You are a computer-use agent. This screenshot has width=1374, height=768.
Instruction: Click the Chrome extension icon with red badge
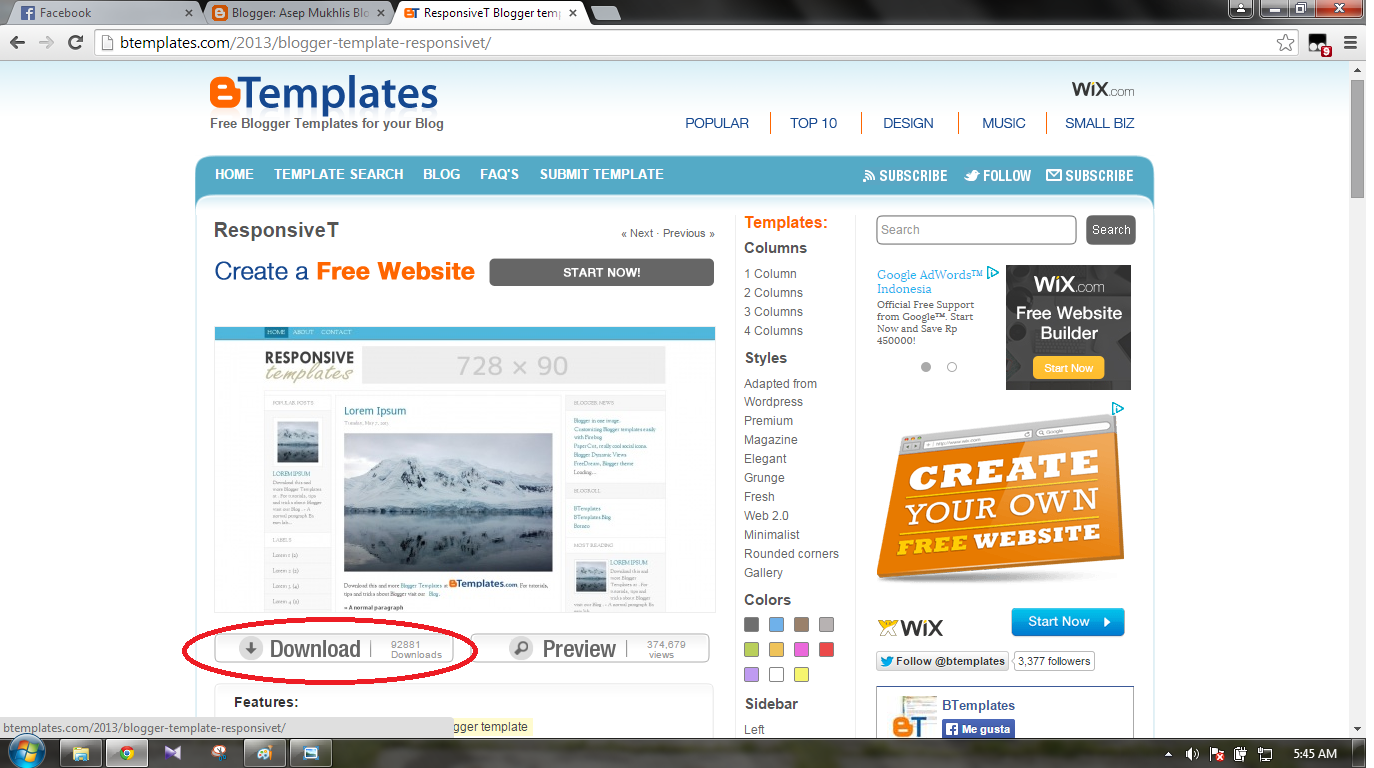tap(1319, 43)
